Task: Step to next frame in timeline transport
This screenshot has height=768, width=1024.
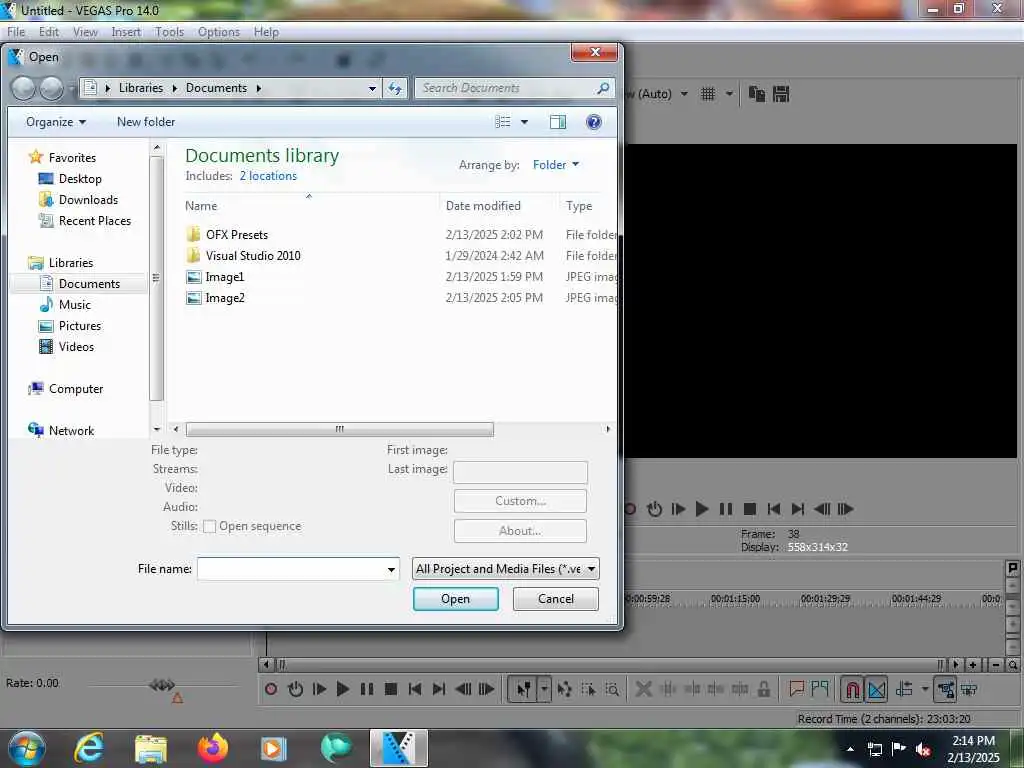Action: click(487, 689)
